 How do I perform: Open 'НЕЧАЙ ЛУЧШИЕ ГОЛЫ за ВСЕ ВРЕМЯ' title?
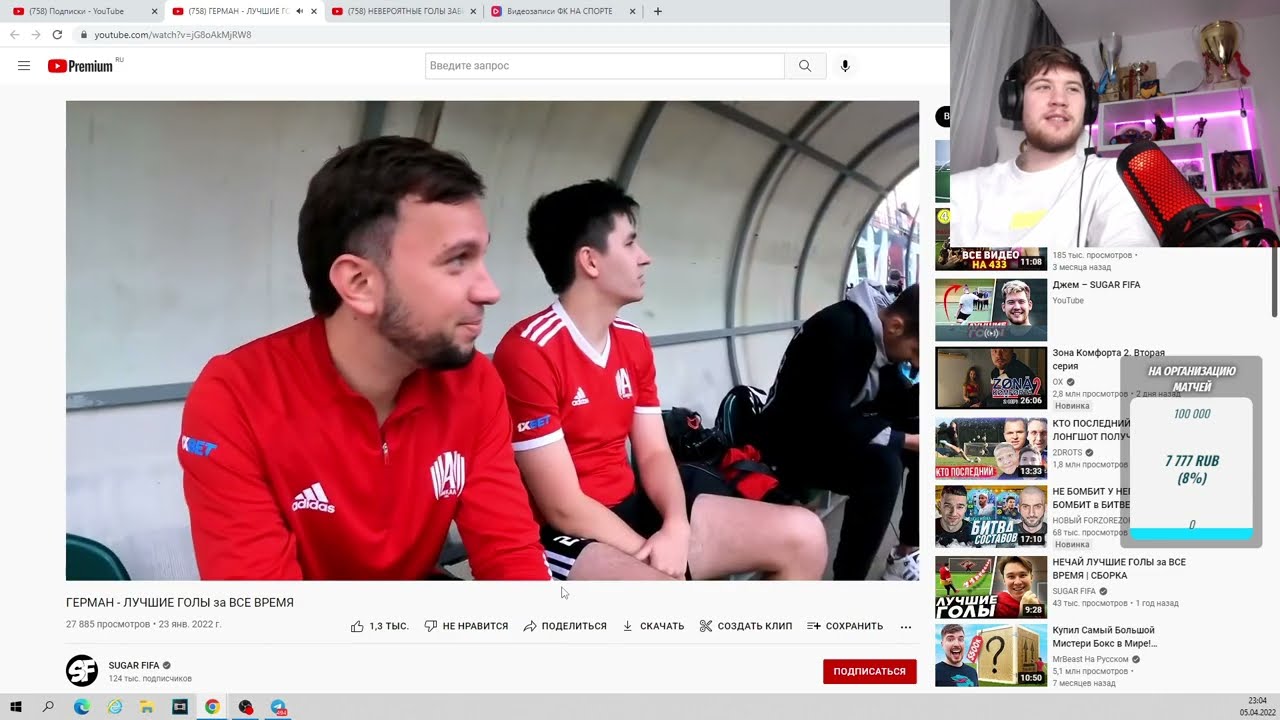1118,569
